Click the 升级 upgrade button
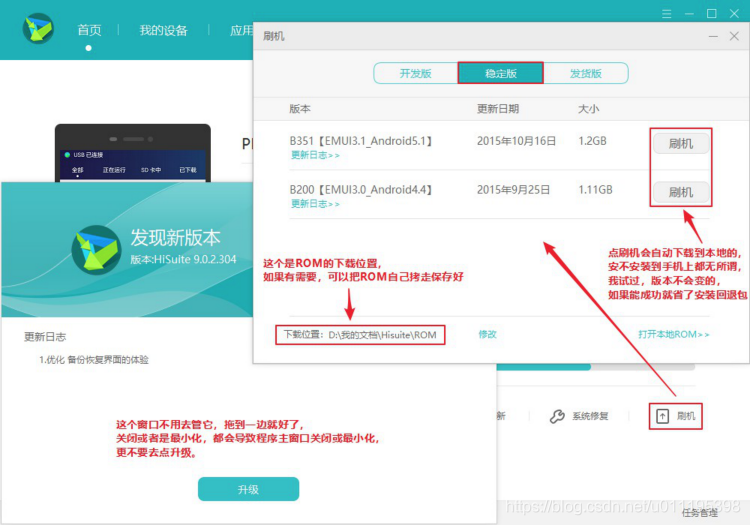 click(x=248, y=489)
